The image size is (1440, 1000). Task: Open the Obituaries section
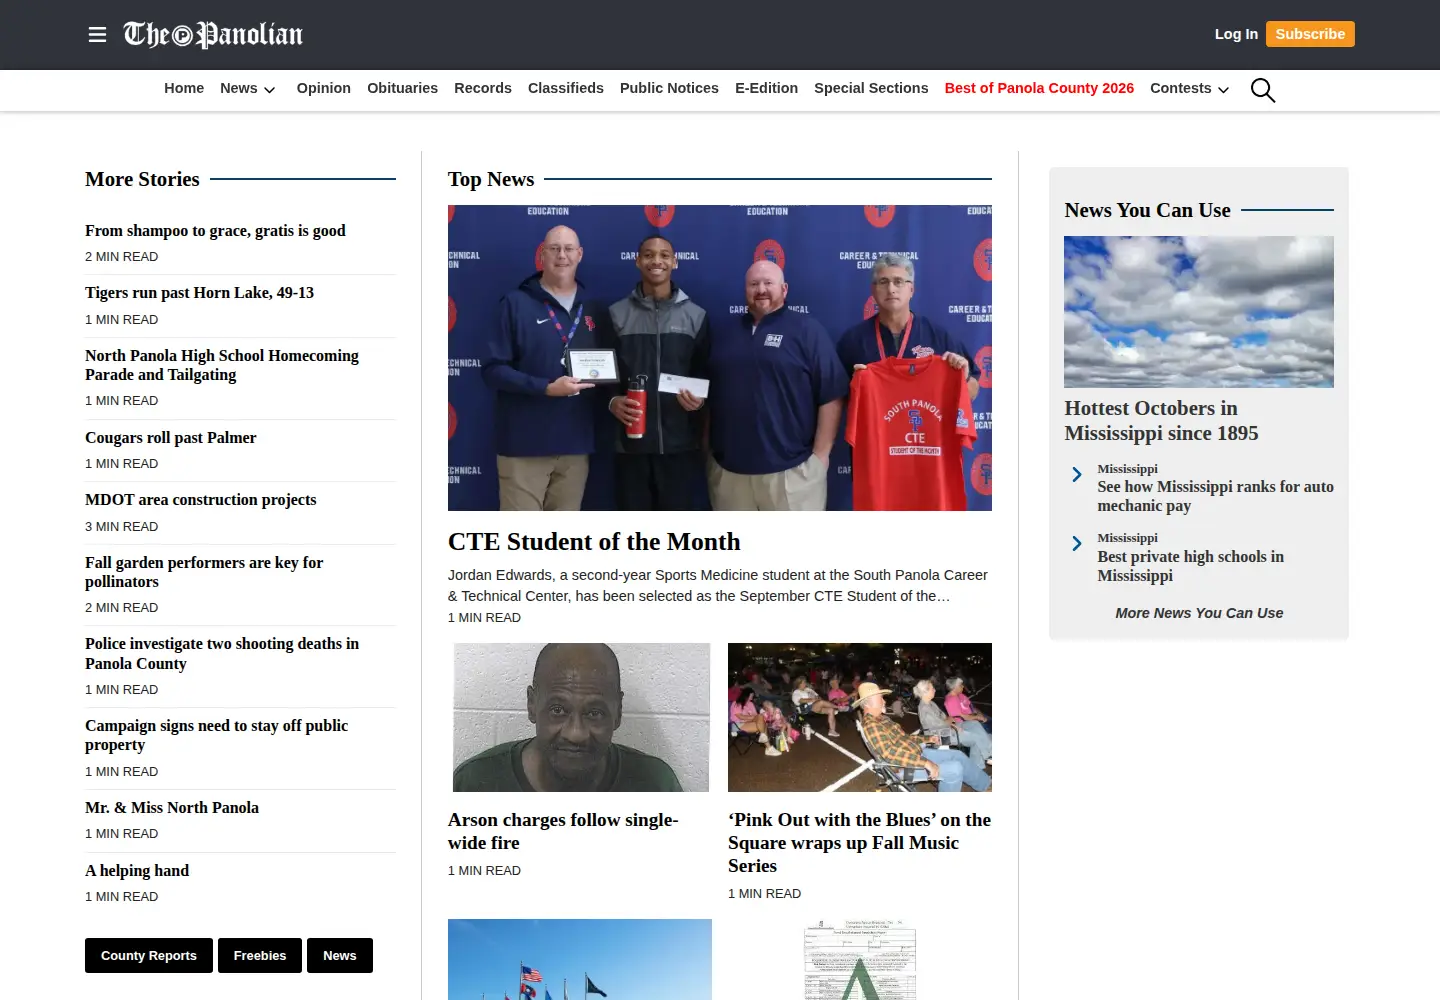point(402,88)
